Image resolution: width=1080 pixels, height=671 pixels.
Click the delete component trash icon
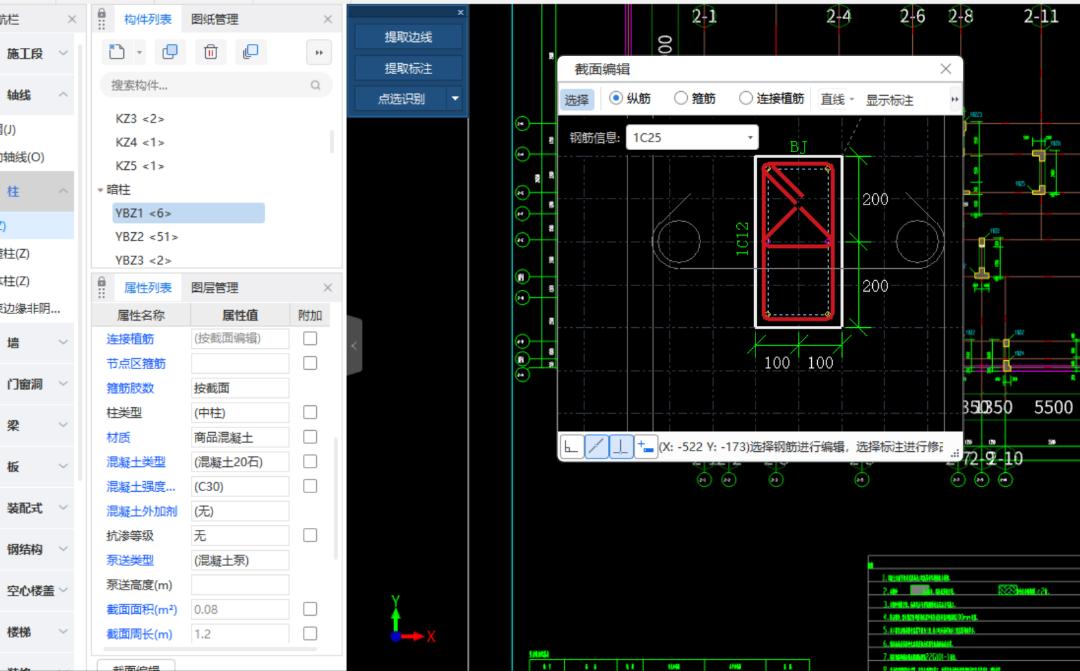point(211,52)
